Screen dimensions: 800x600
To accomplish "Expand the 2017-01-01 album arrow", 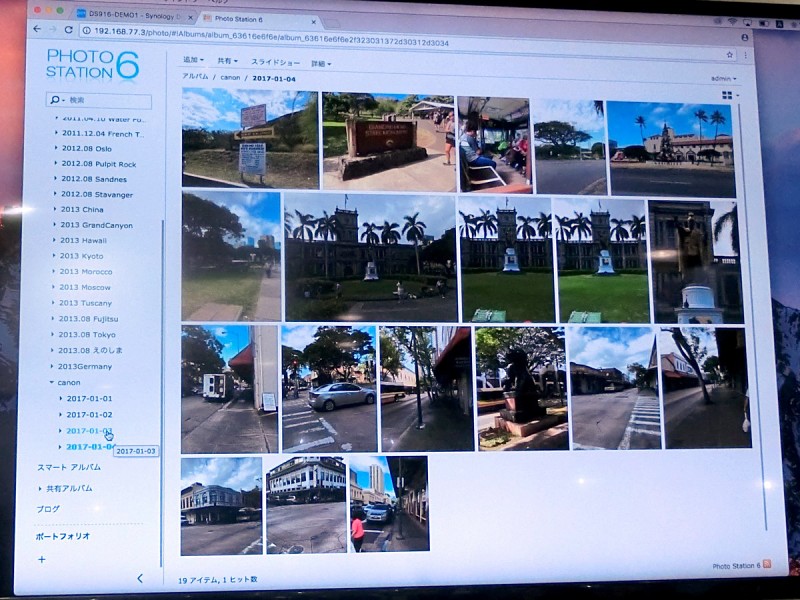I will pos(60,398).
